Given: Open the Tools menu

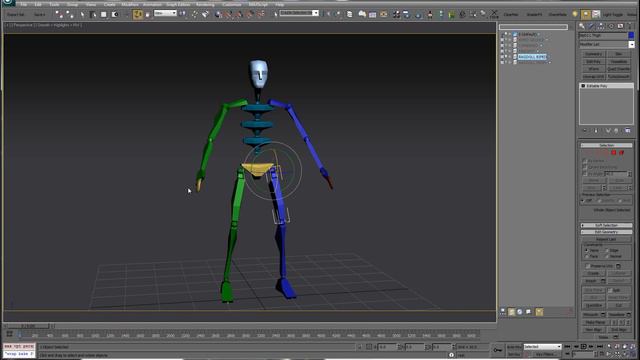Looking at the screenshot, I should click(54, 4).
